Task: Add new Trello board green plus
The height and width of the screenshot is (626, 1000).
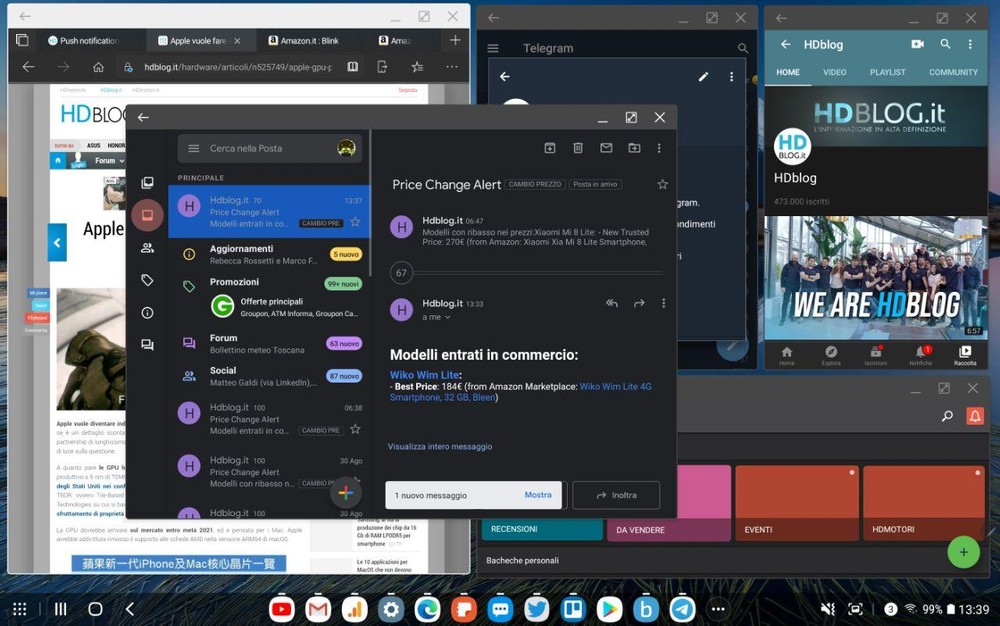Action: (x=963, y=552)
